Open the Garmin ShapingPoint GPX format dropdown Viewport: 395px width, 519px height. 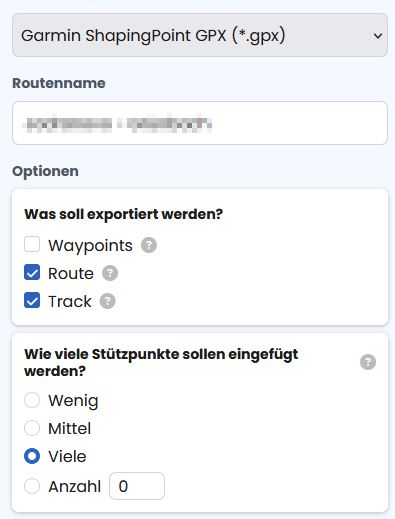[x=200, y=35]
